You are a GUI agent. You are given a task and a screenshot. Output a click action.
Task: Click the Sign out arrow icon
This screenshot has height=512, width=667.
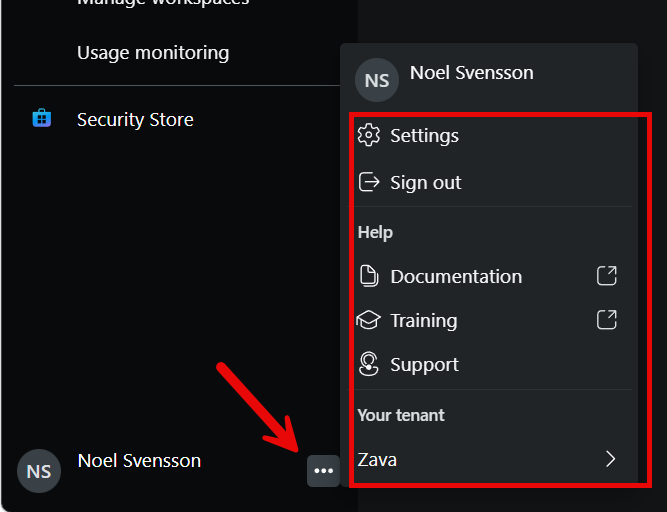click(x=368, y=182)
